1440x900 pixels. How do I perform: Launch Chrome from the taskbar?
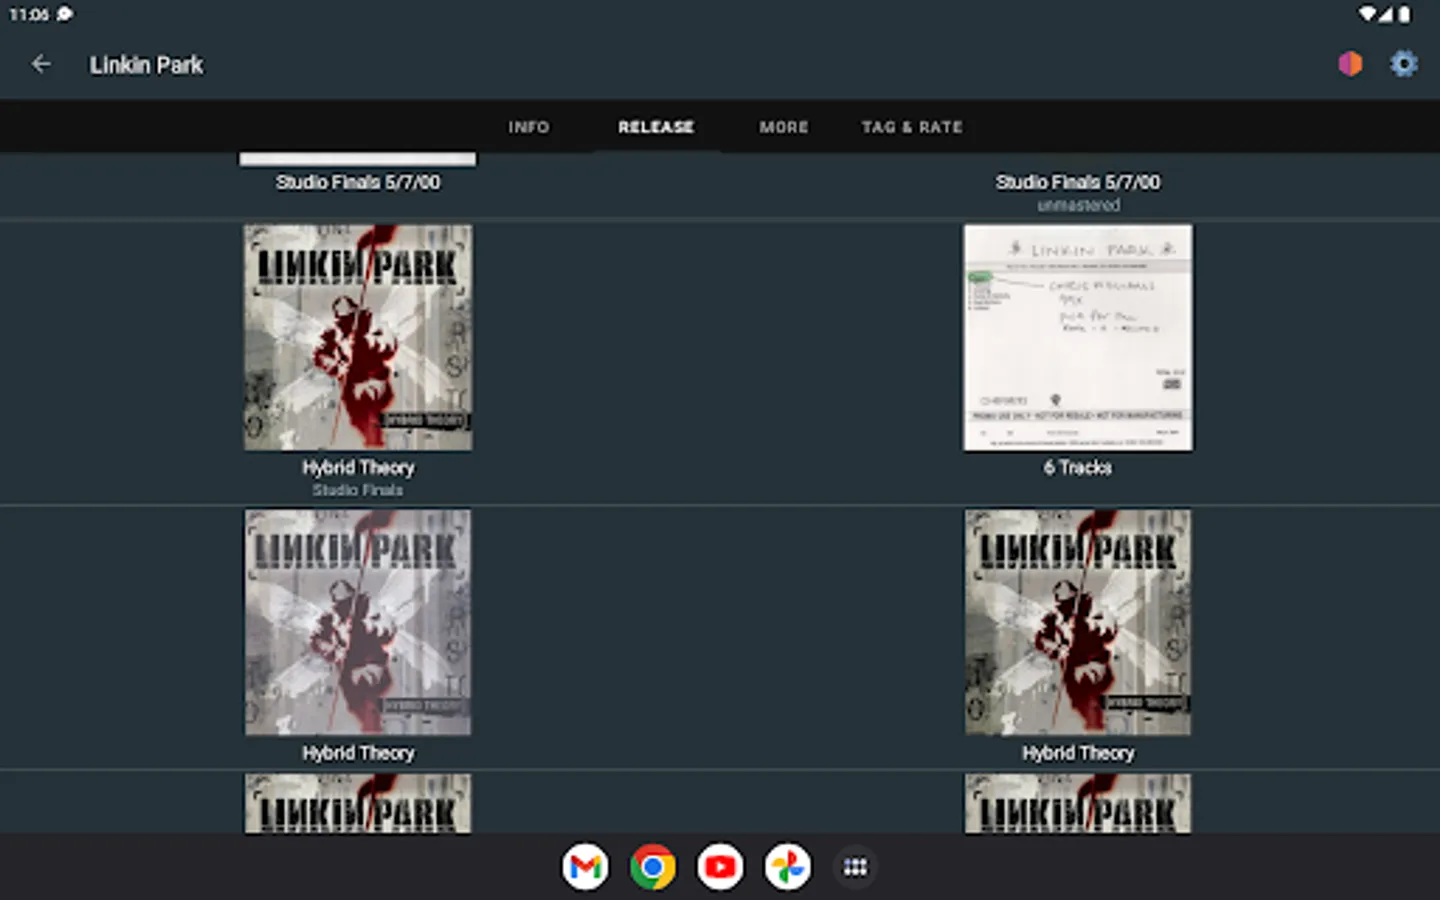pos(653,867)
